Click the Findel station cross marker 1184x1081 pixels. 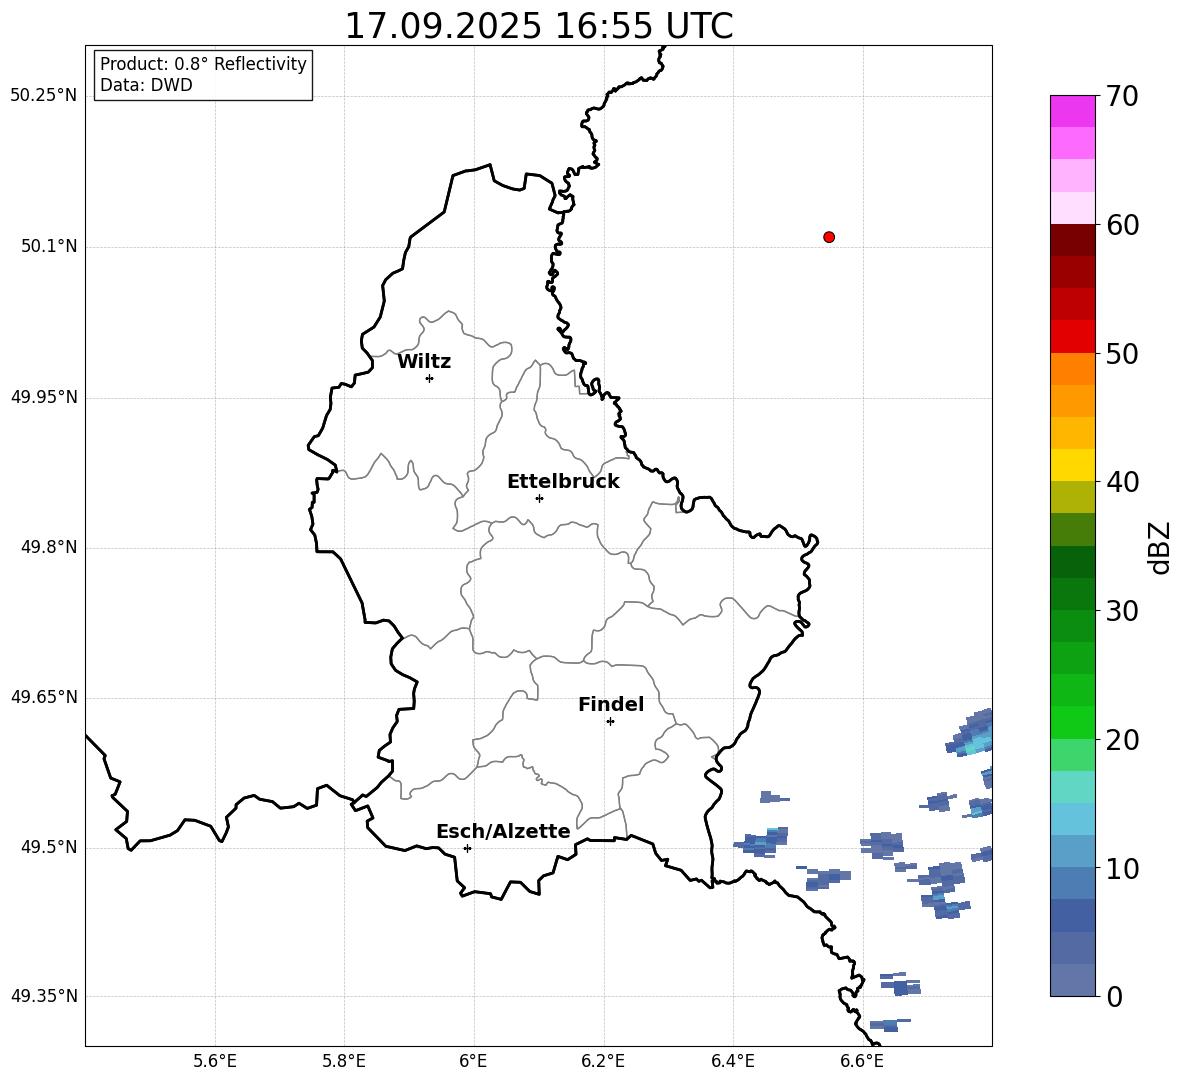pos(610,721)
